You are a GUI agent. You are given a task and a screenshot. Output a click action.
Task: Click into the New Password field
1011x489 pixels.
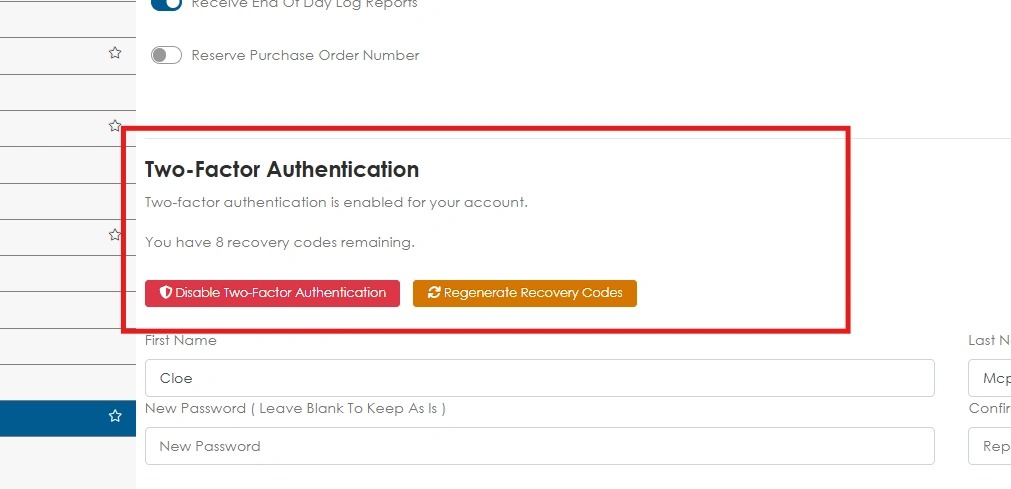[540, 446]
